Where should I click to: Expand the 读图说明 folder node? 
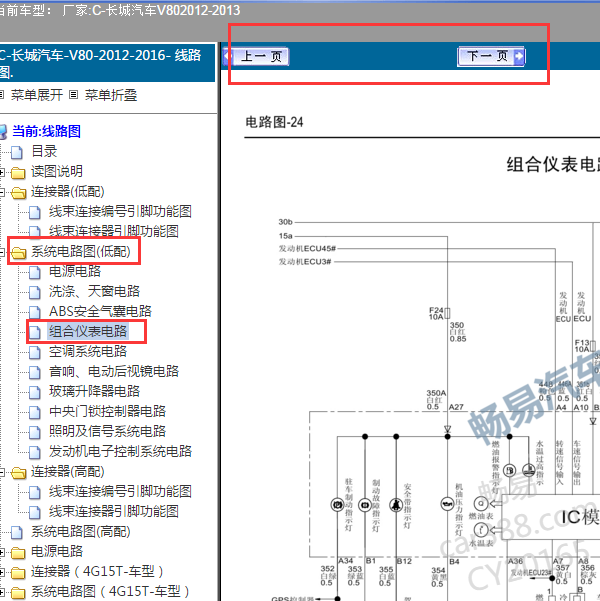[x=2, y=172]
